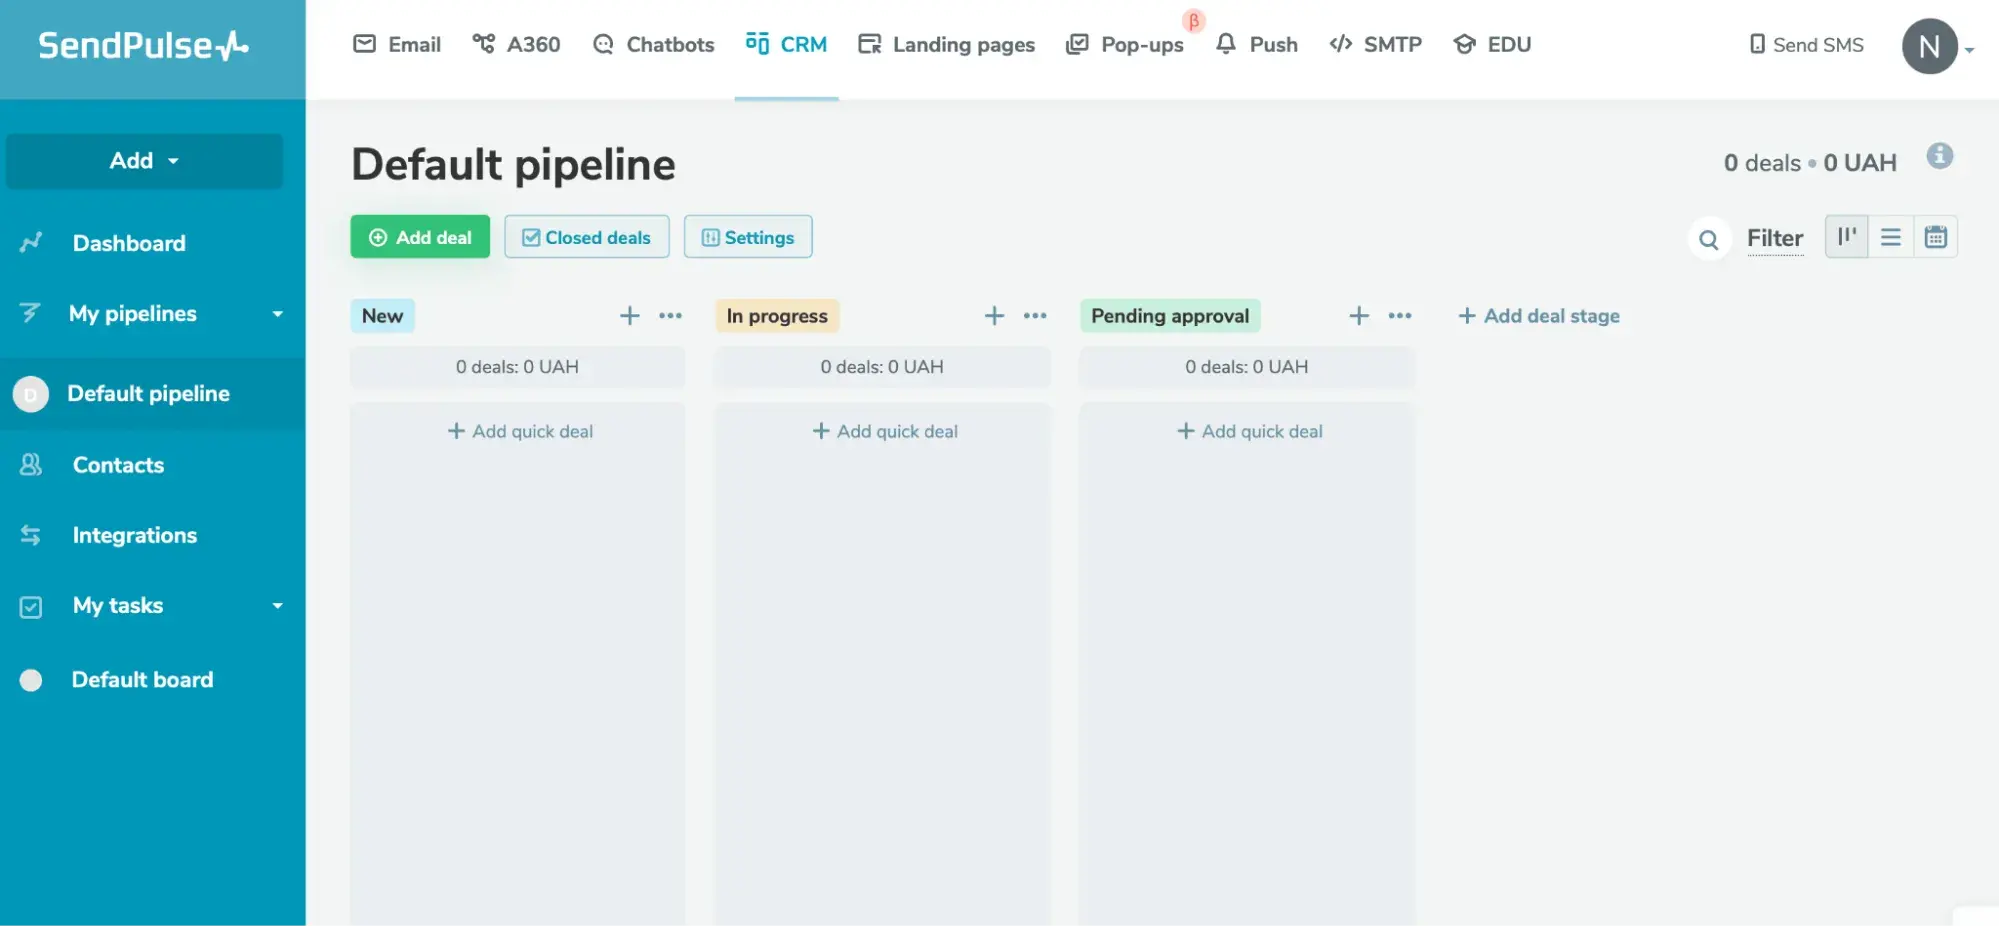The image size is (1999, 927).
Task: Open Closed deals
Action: pos(586,237)
